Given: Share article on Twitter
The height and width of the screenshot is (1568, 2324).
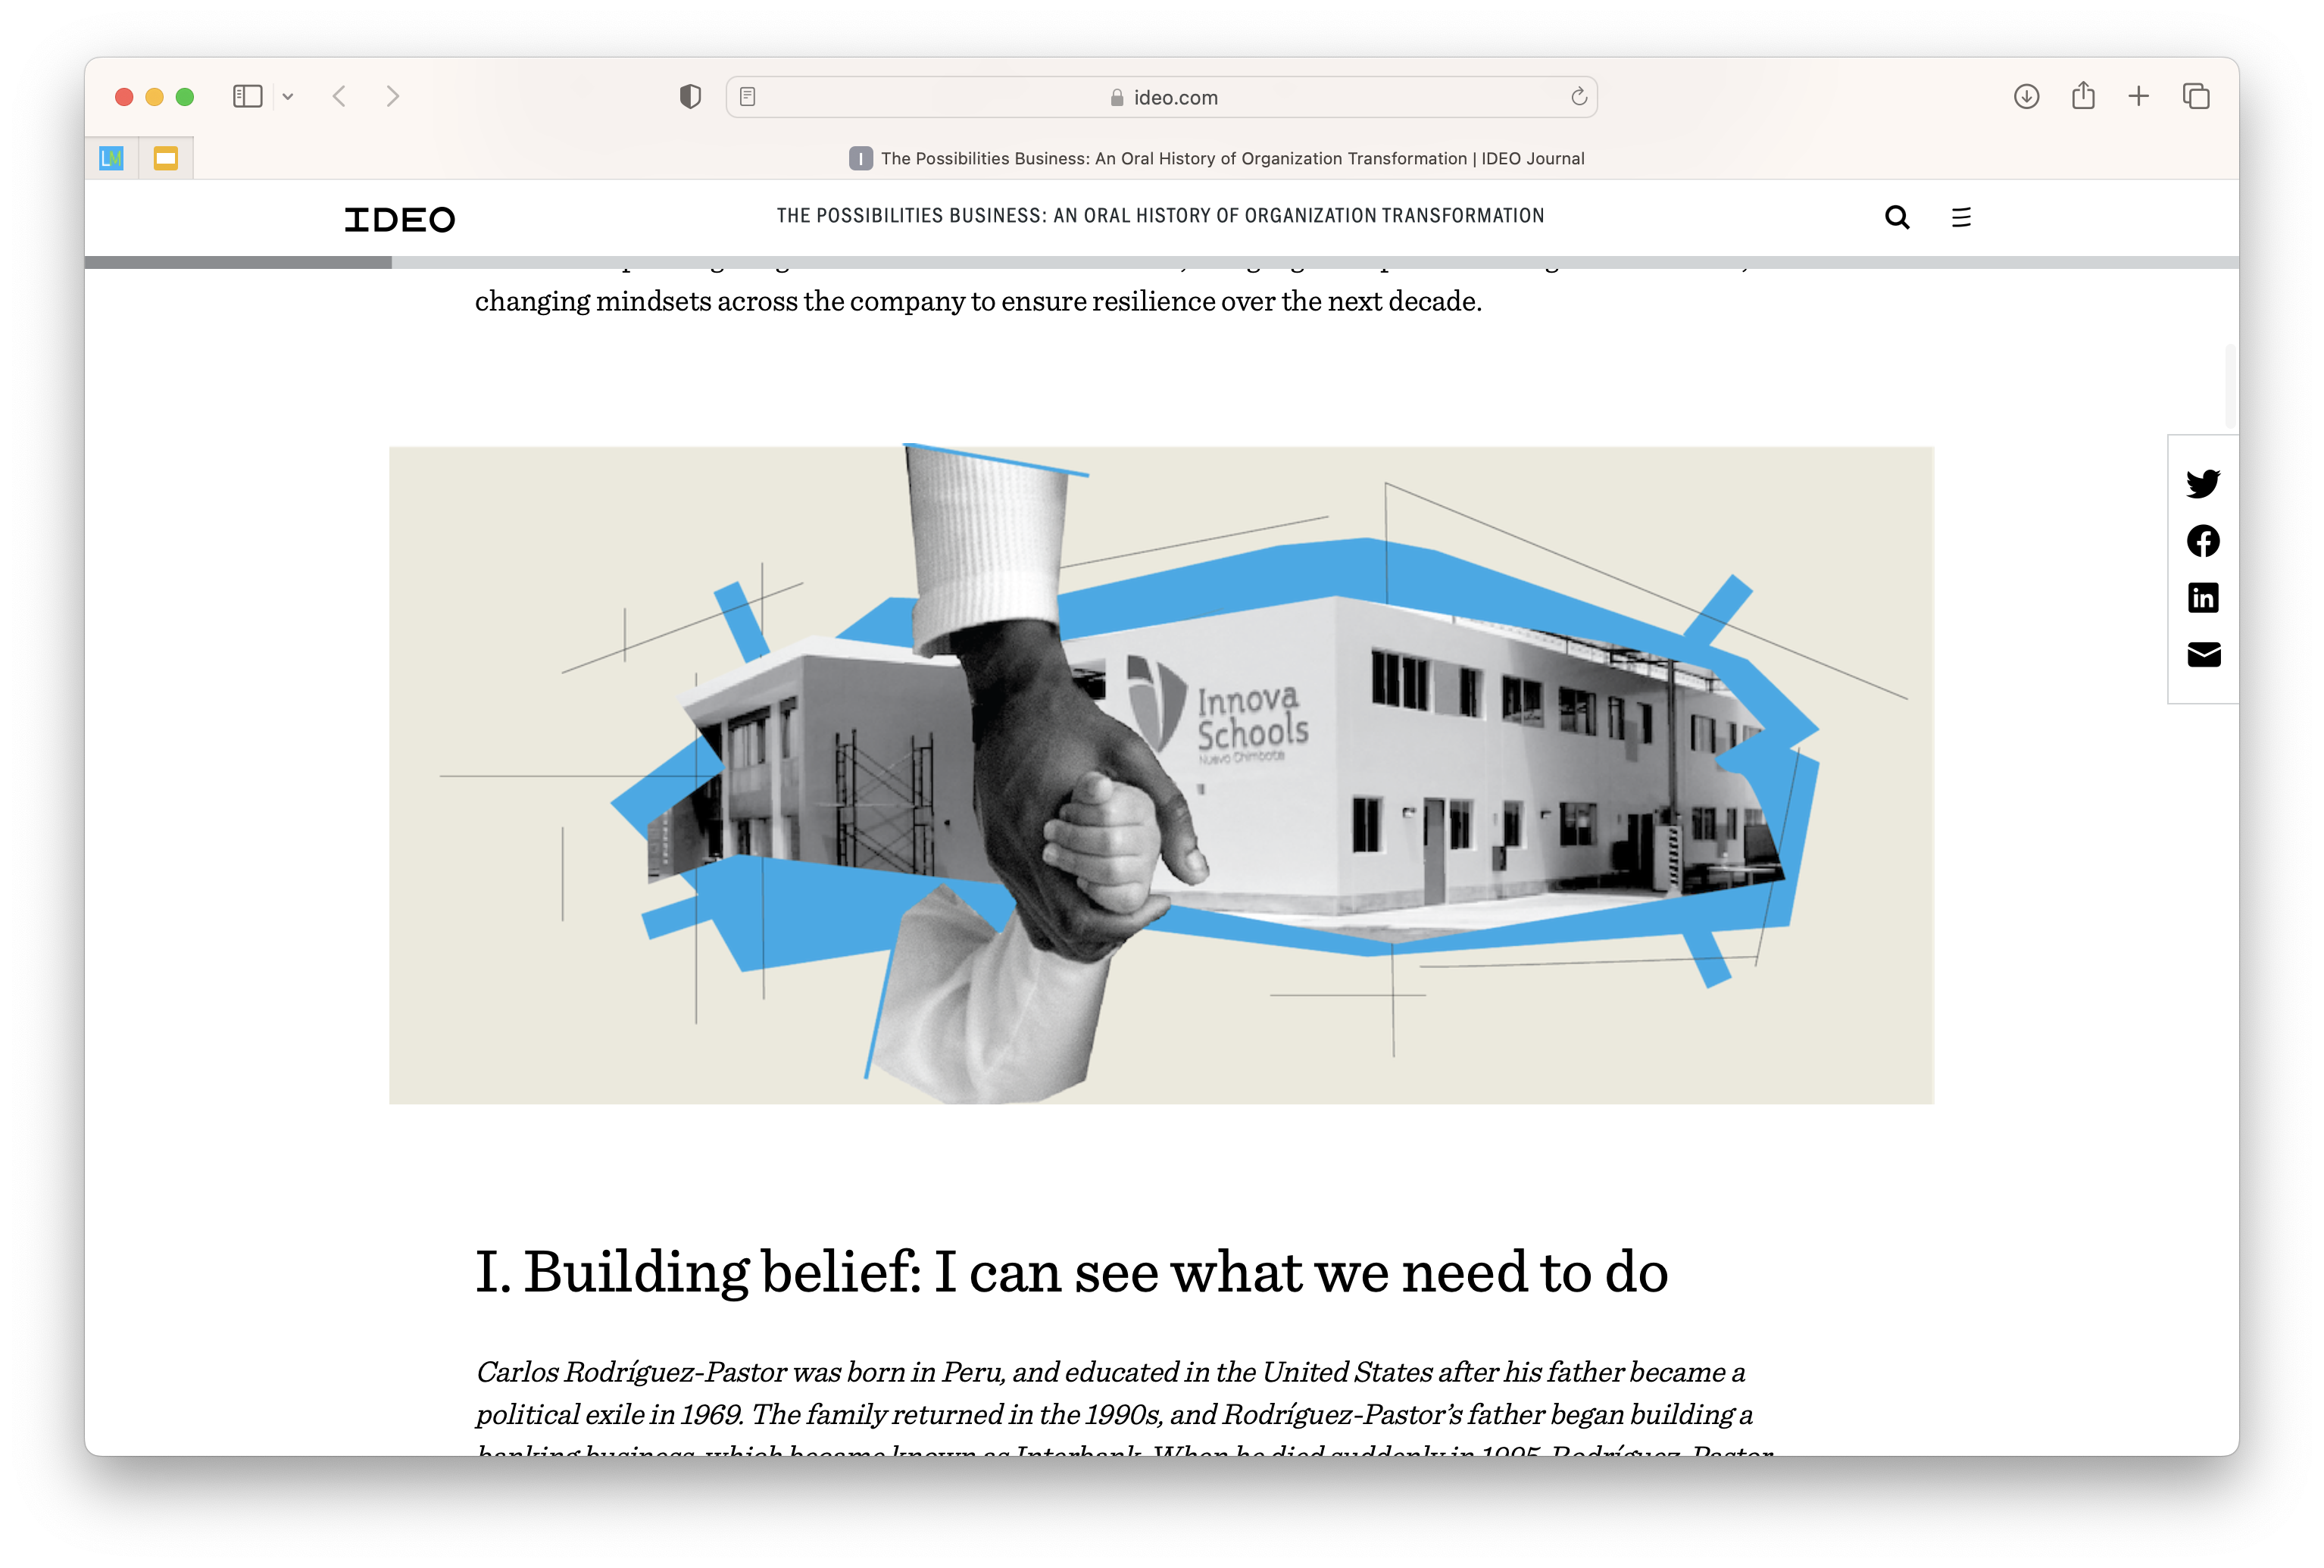Looking at the screenshot, I should (2202, 484).
